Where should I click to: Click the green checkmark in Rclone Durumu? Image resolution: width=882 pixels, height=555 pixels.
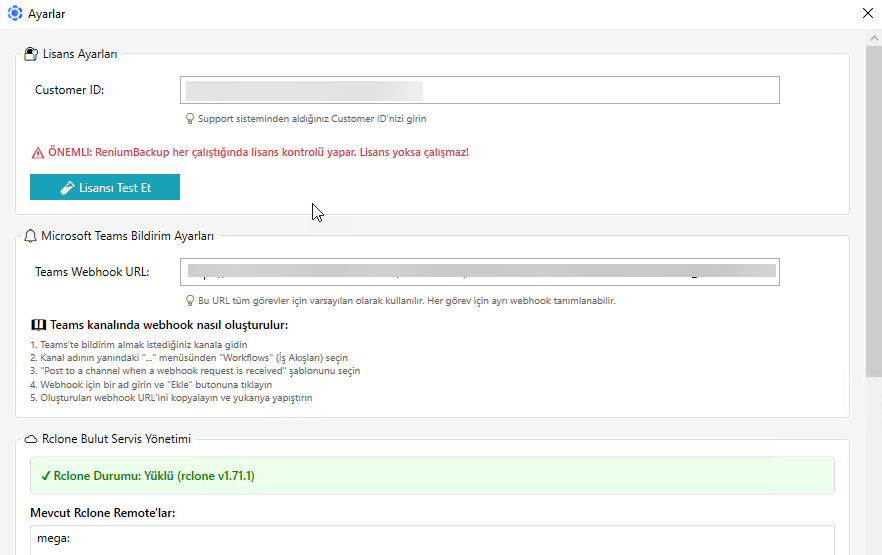tap(46, 476)
